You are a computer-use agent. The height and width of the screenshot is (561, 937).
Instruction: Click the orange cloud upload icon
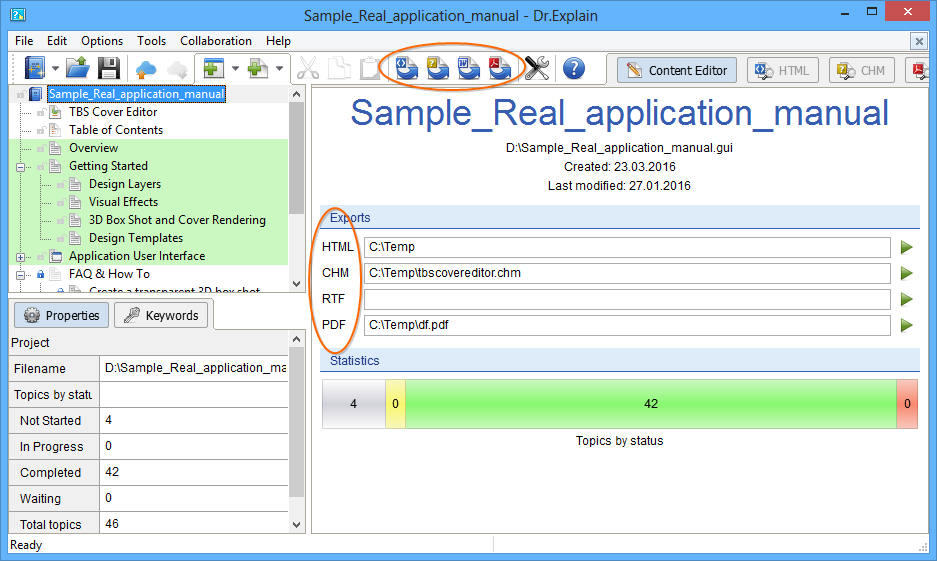point(146,69)
